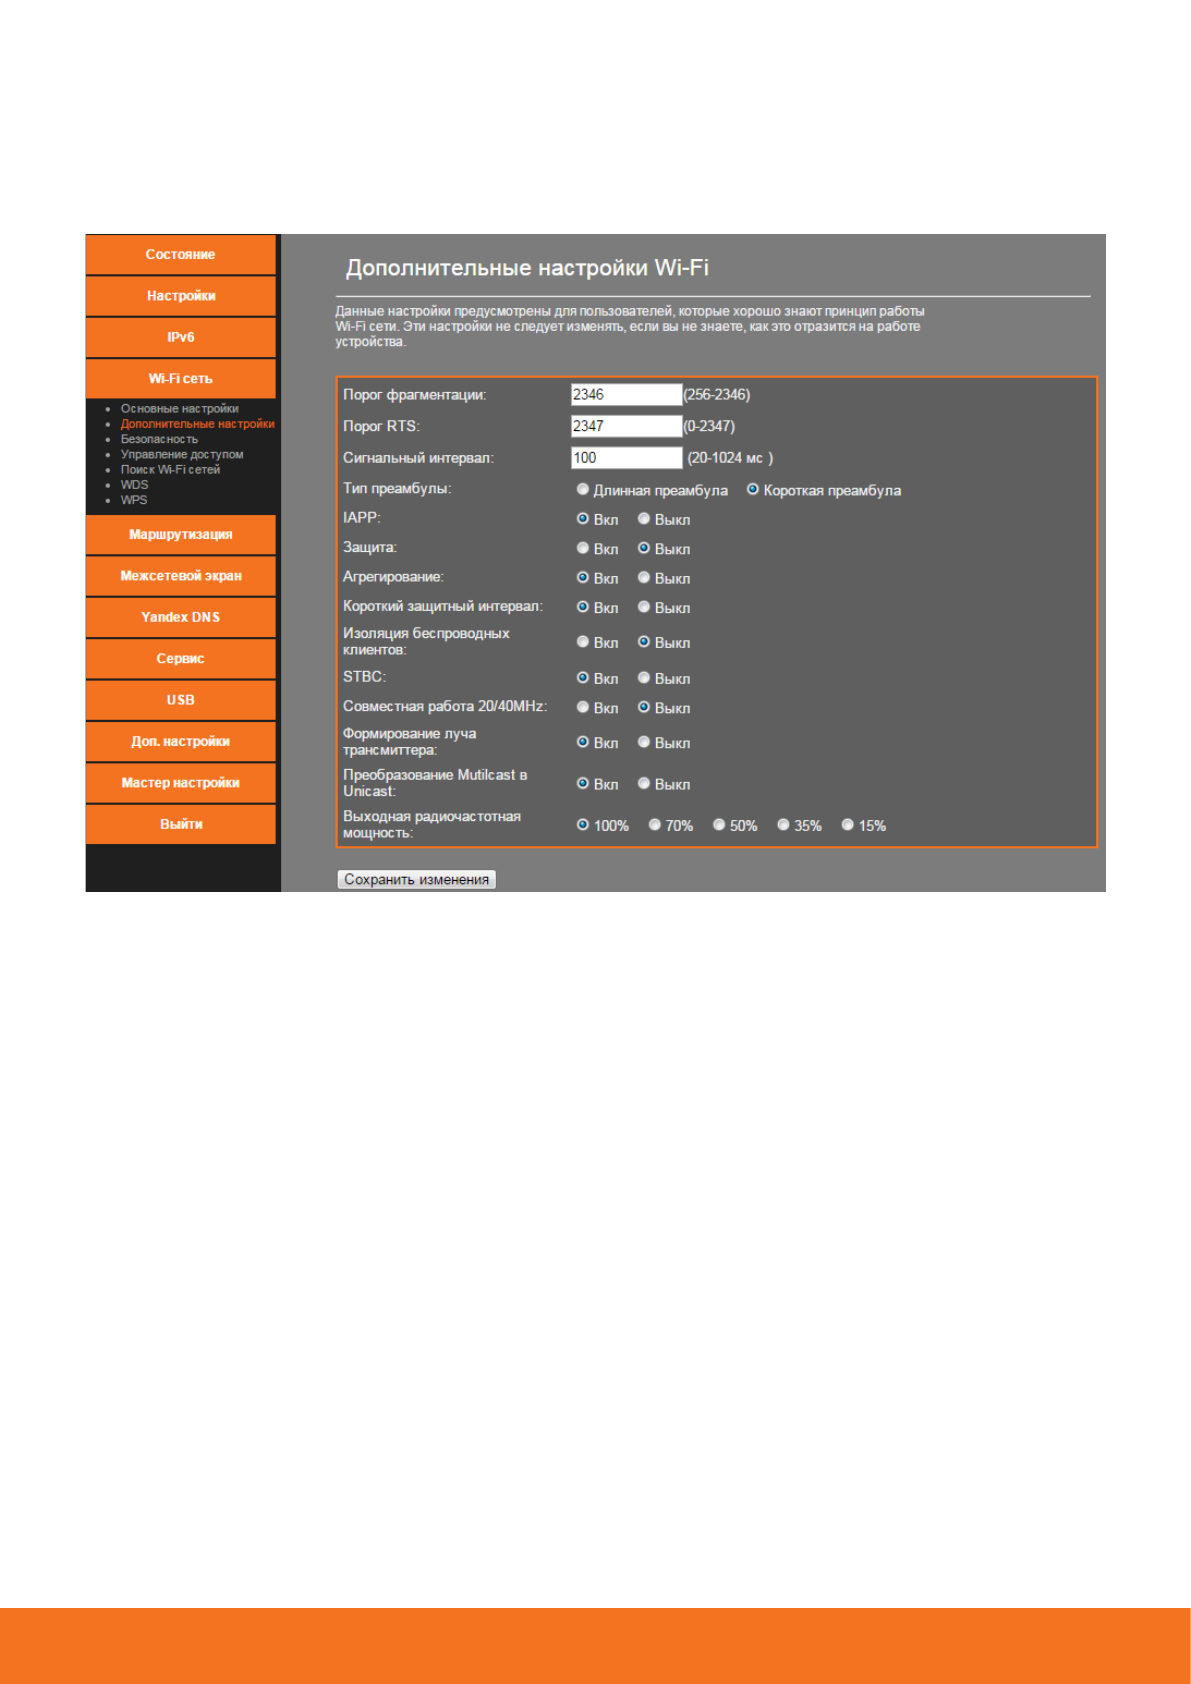Select Длинная преамбула radio option
1191x1684 pixels.
click(x=583, y=490)
